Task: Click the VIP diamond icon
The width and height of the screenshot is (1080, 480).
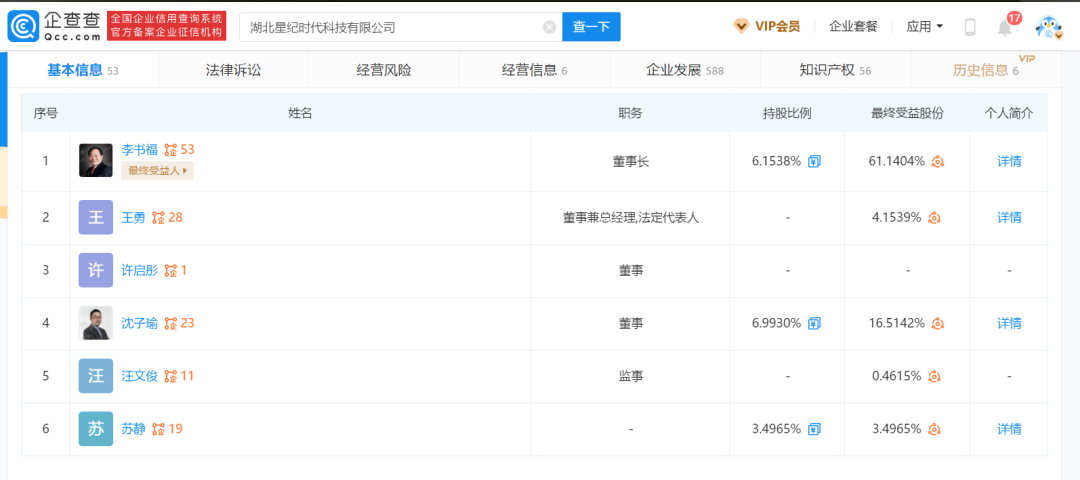Action: coord(741,27)
